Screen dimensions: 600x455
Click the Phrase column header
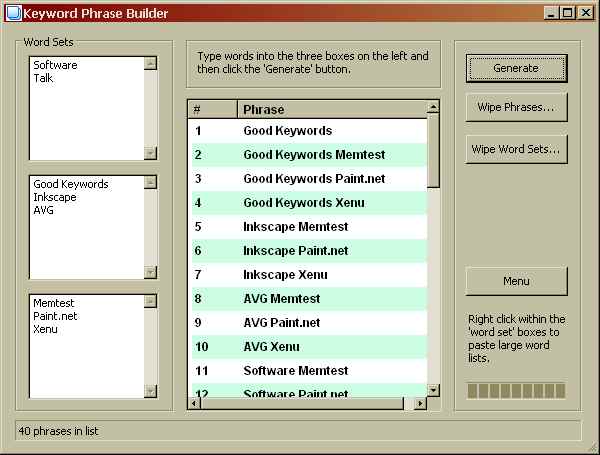coord(332,110)
